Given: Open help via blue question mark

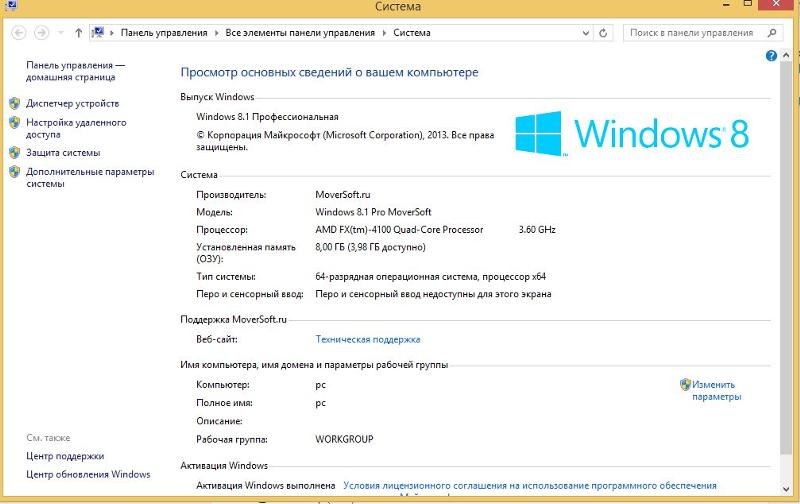Looking at the screenshot, I should [x=771, y=56].
